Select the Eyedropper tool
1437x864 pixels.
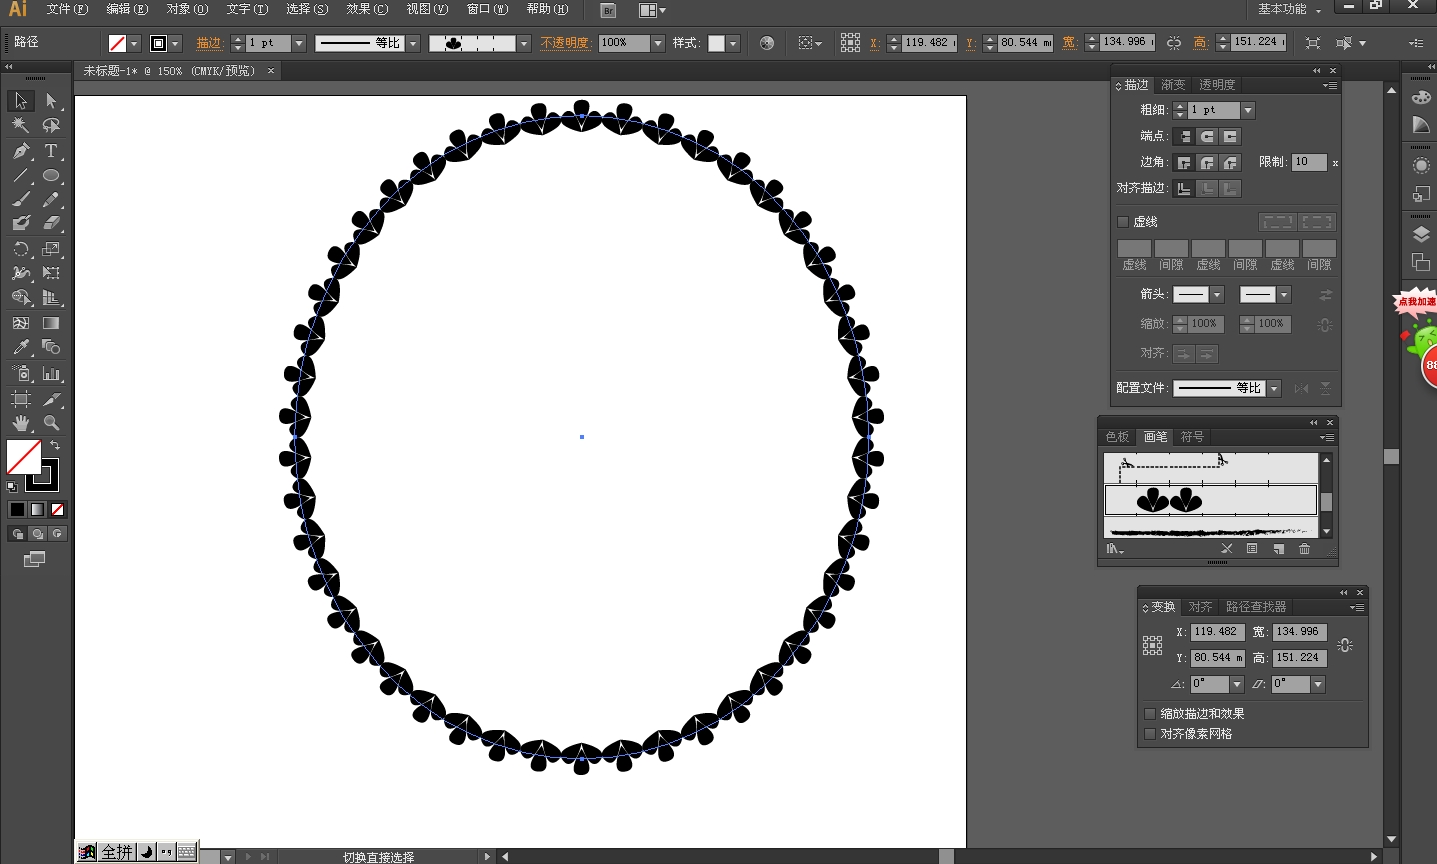[x=21, y=348]
